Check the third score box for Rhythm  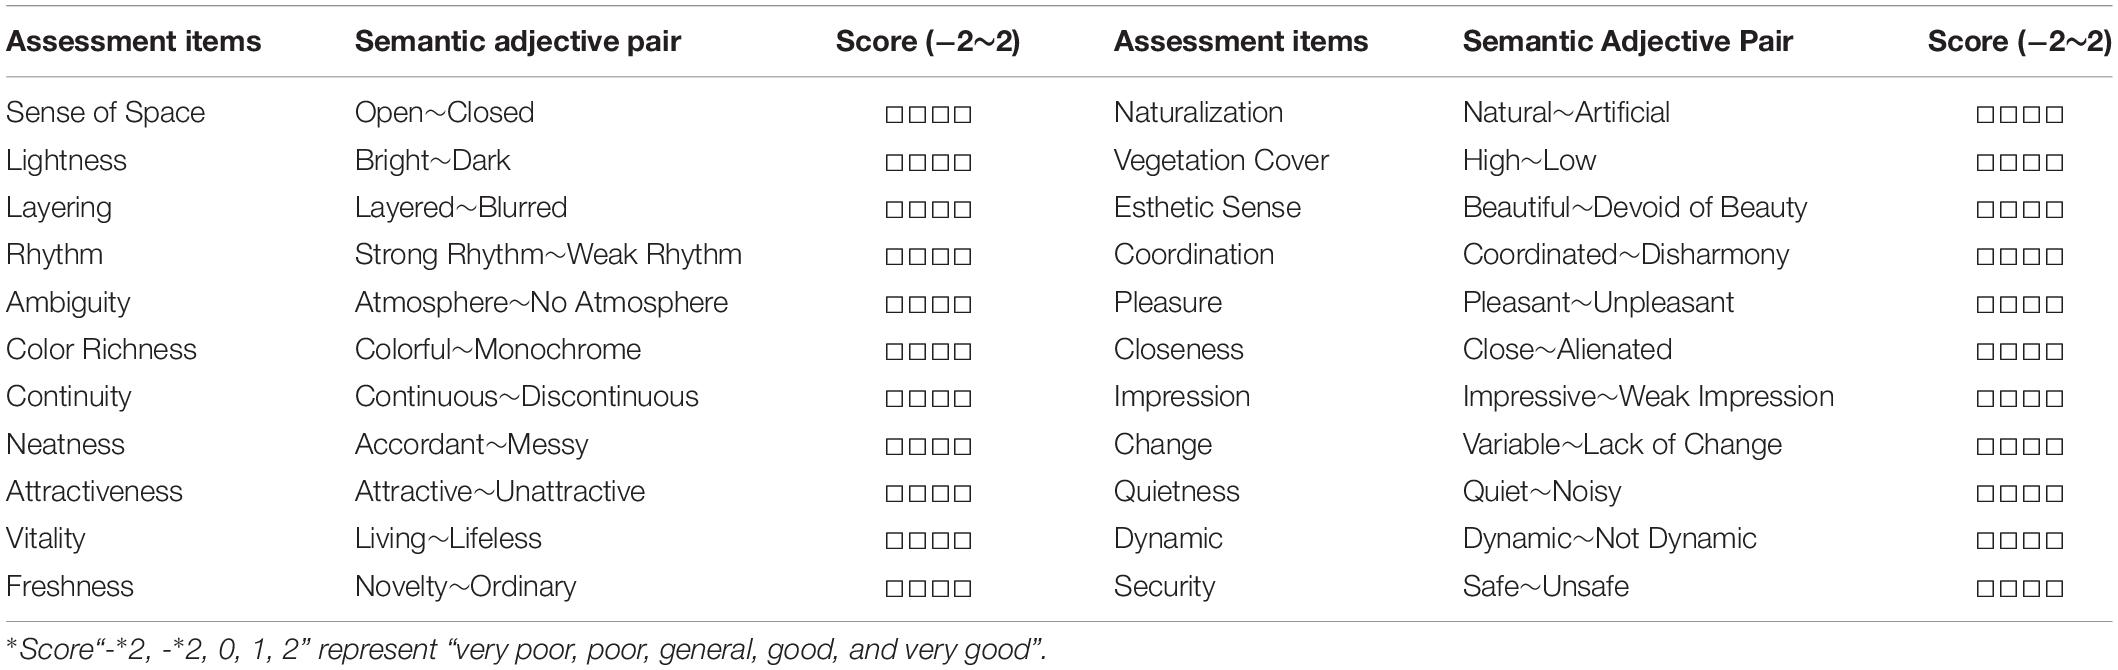(x=940, y=257)
